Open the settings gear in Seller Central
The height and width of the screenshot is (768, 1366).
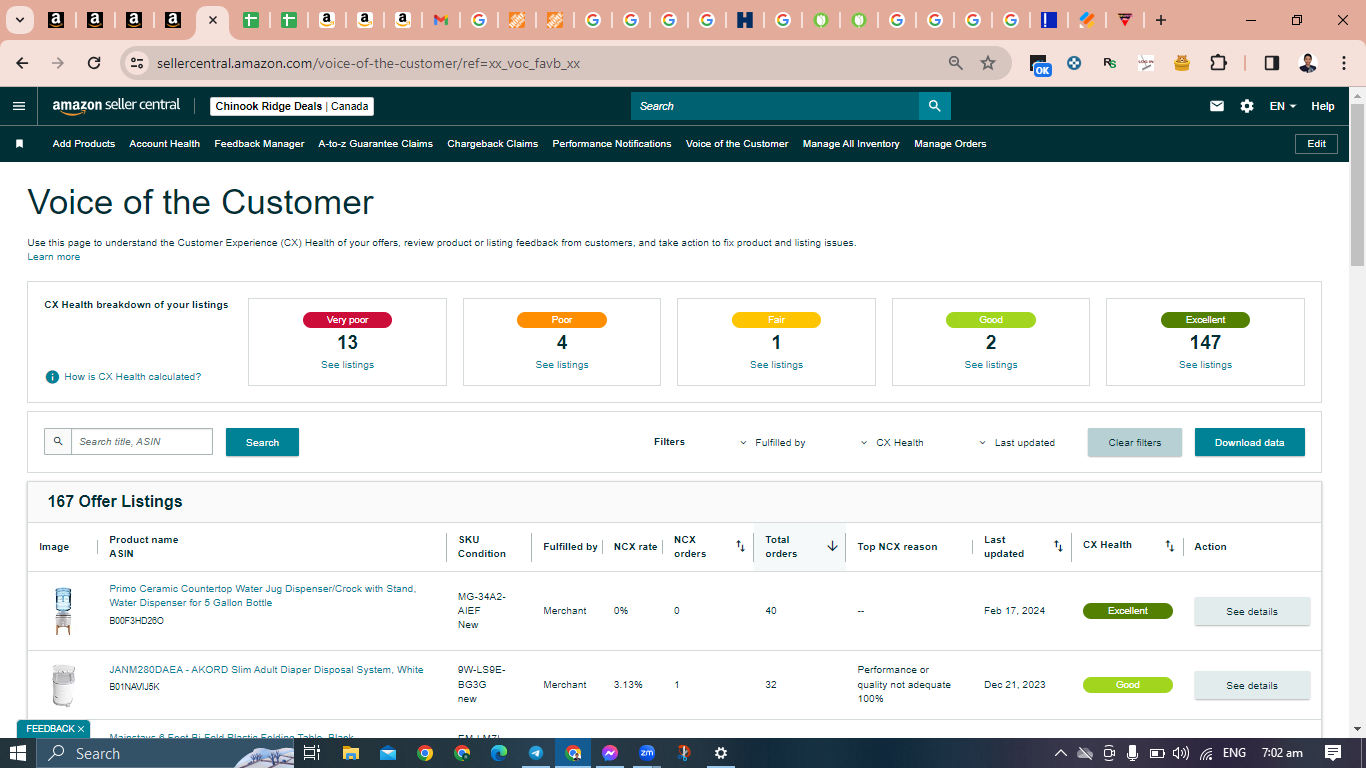click(x=1247, y=106)
